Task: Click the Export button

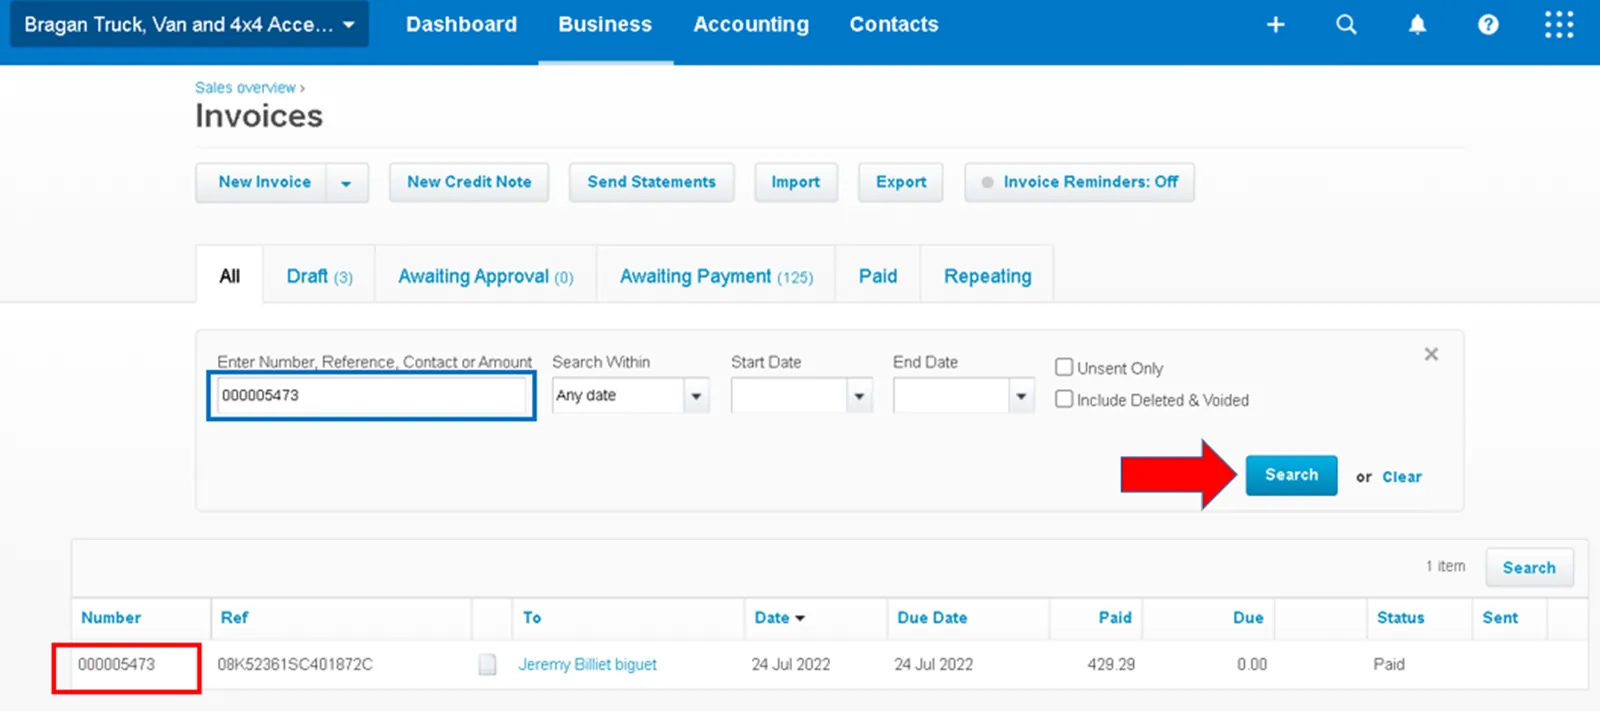Action: pos(900,182)
